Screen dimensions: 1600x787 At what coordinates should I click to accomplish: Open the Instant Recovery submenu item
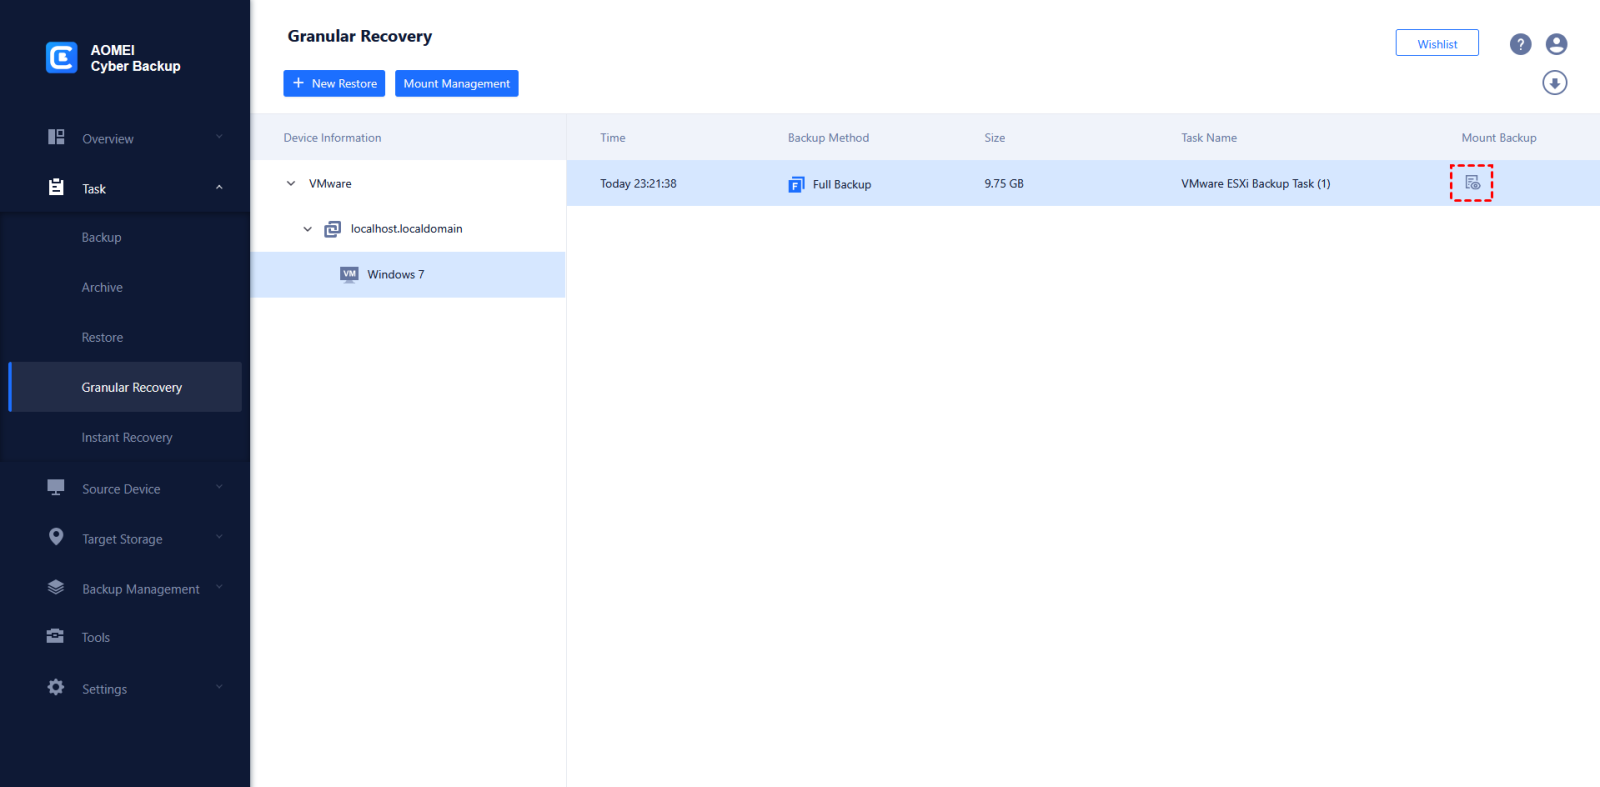(x=125, y=437)
